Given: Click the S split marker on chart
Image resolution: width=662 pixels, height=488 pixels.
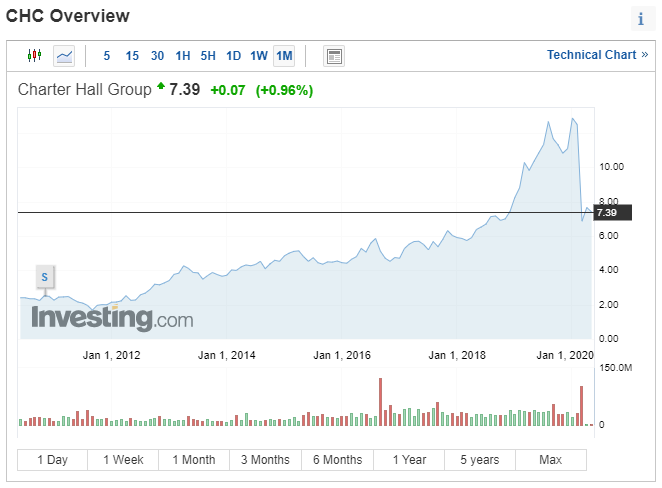Looking at the screenshot, I should [45, 277].
